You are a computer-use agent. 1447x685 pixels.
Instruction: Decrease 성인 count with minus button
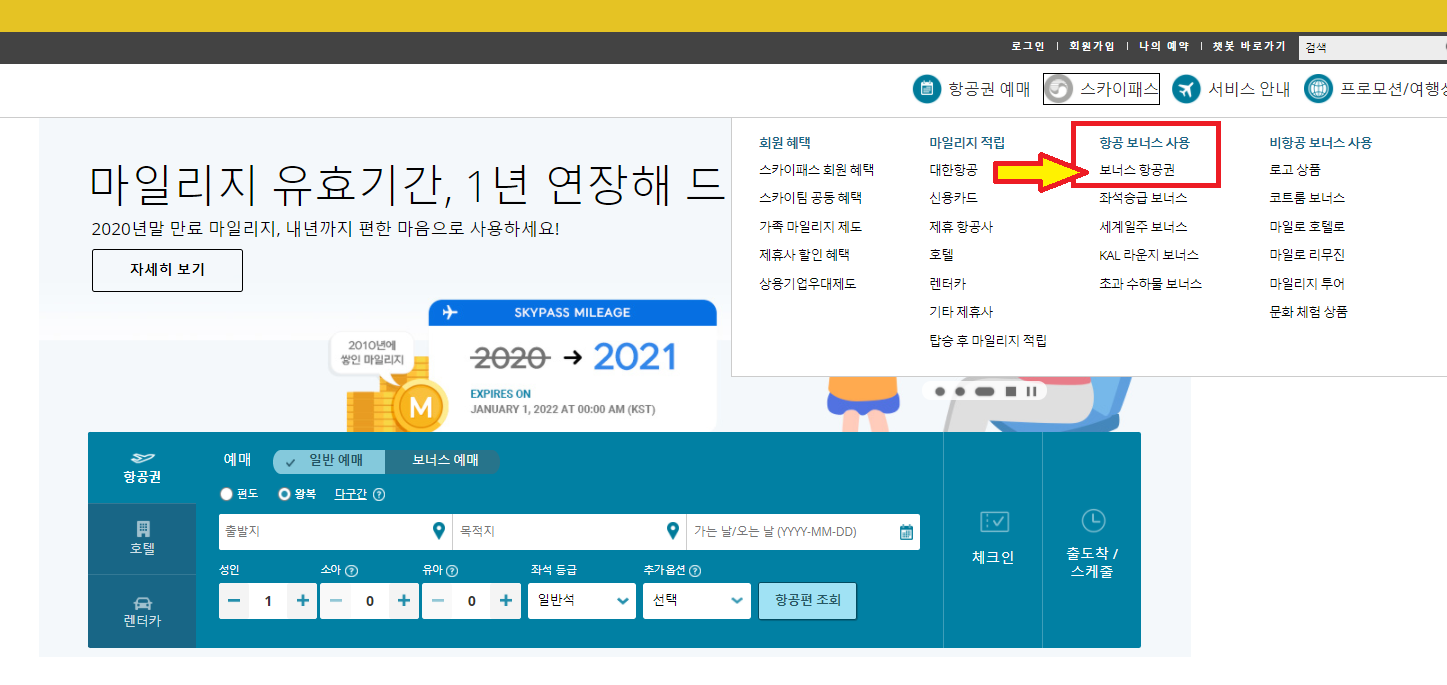(x=235, y=601)
